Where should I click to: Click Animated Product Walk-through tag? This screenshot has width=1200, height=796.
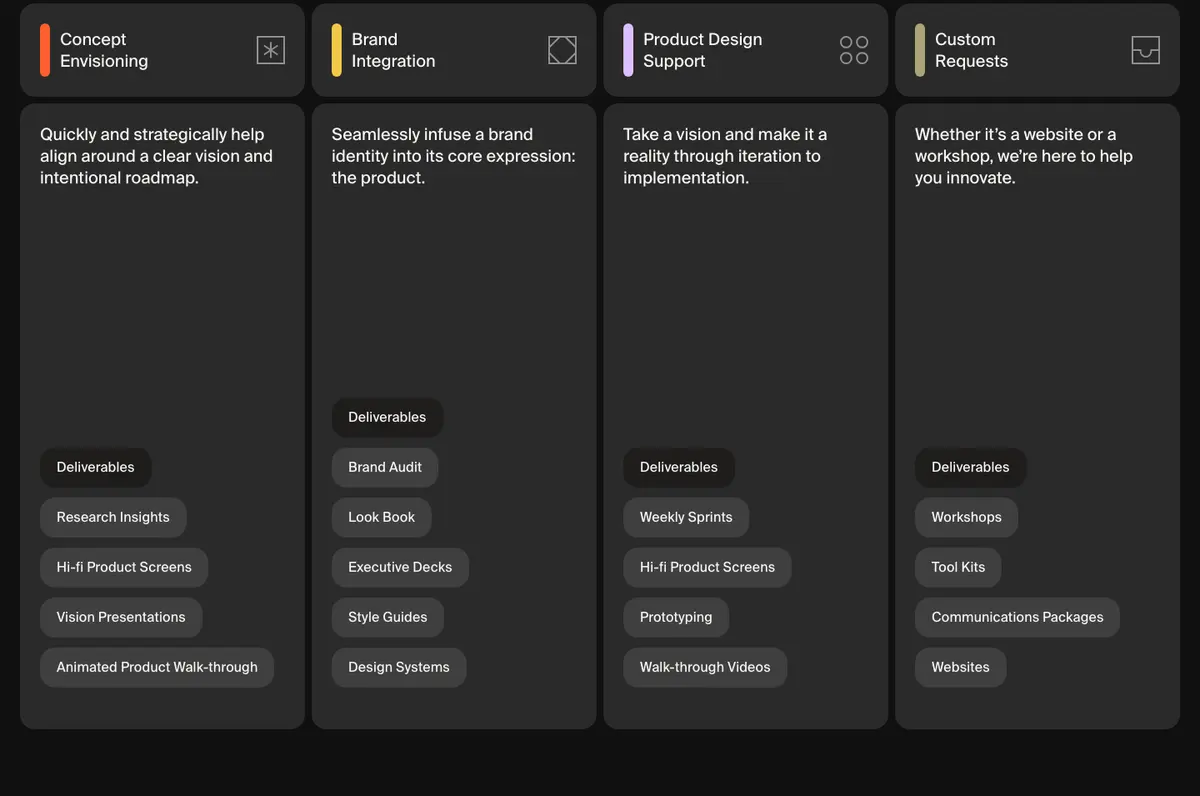coord(157,667)
